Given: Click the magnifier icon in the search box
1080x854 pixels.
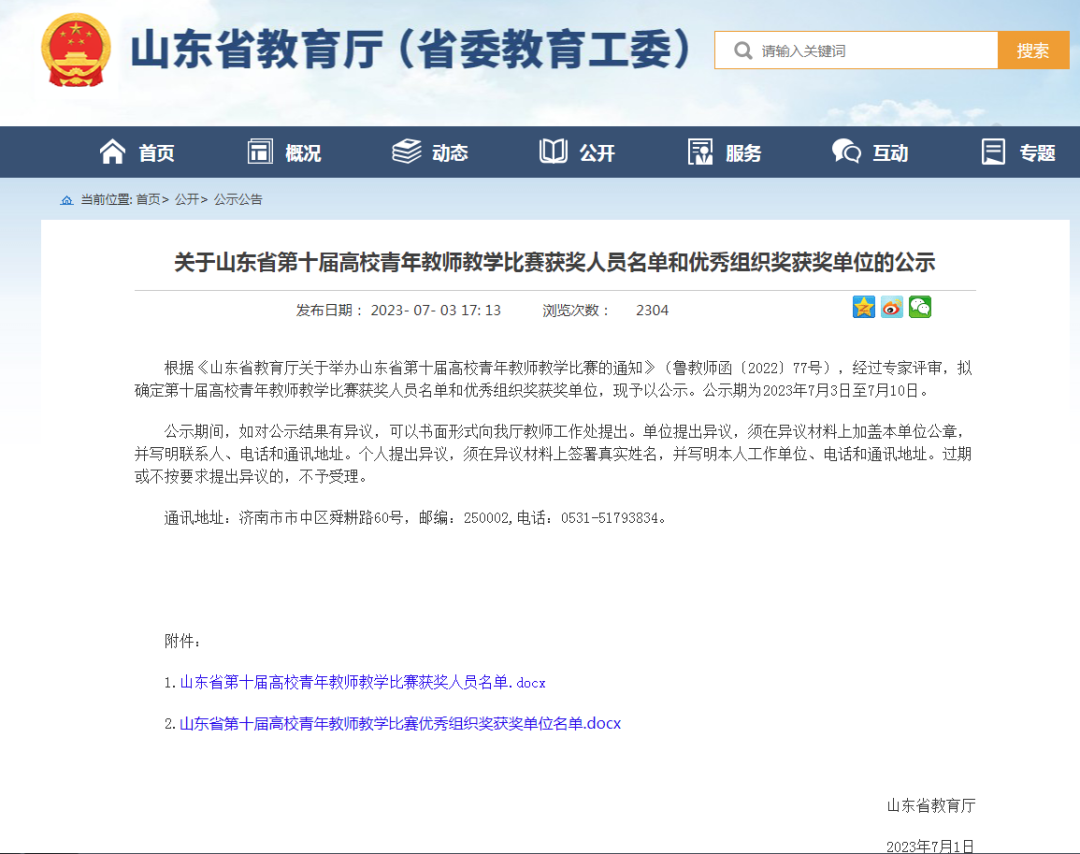Looking at the screenshot, I should [742, 50].
